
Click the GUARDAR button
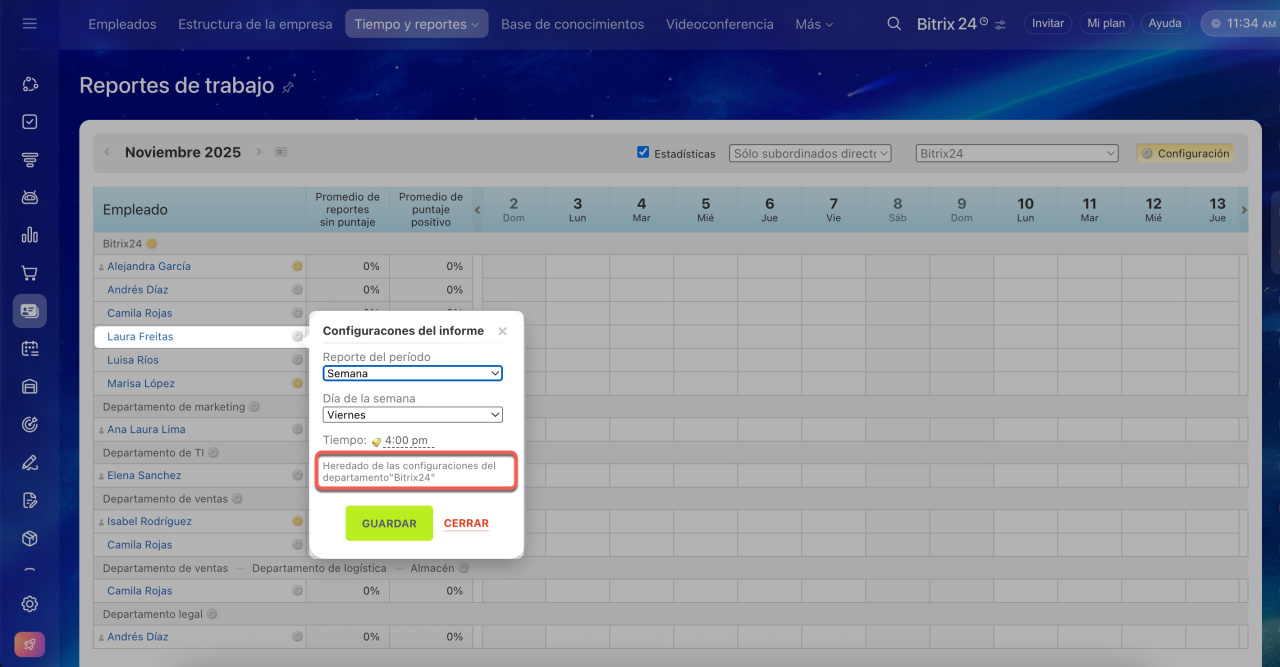389,523
